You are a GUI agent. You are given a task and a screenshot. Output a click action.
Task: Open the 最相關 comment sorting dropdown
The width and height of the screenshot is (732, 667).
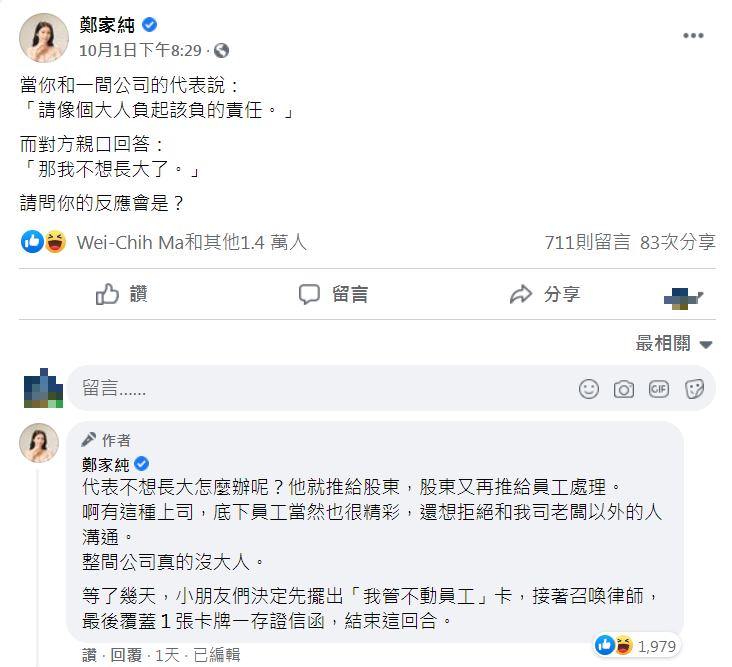(674, 344)
